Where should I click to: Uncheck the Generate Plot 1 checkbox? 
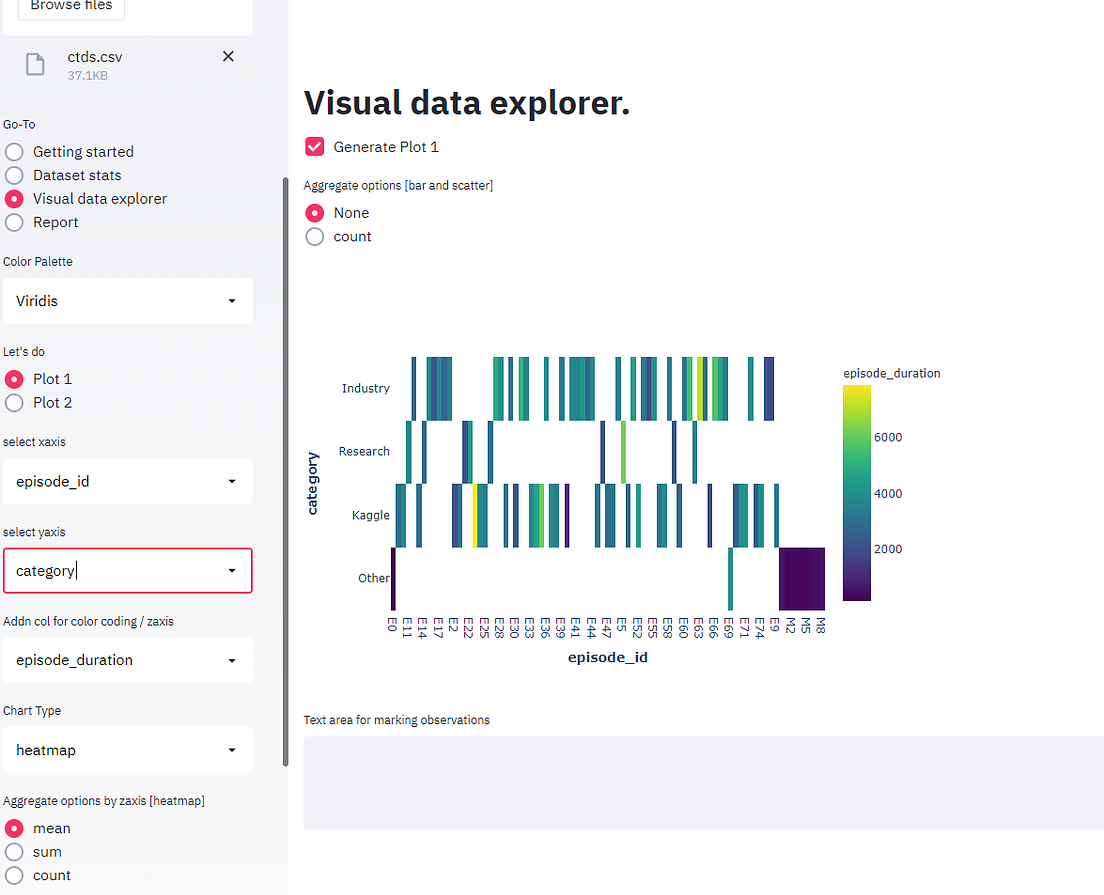click(x=314, y=146)
